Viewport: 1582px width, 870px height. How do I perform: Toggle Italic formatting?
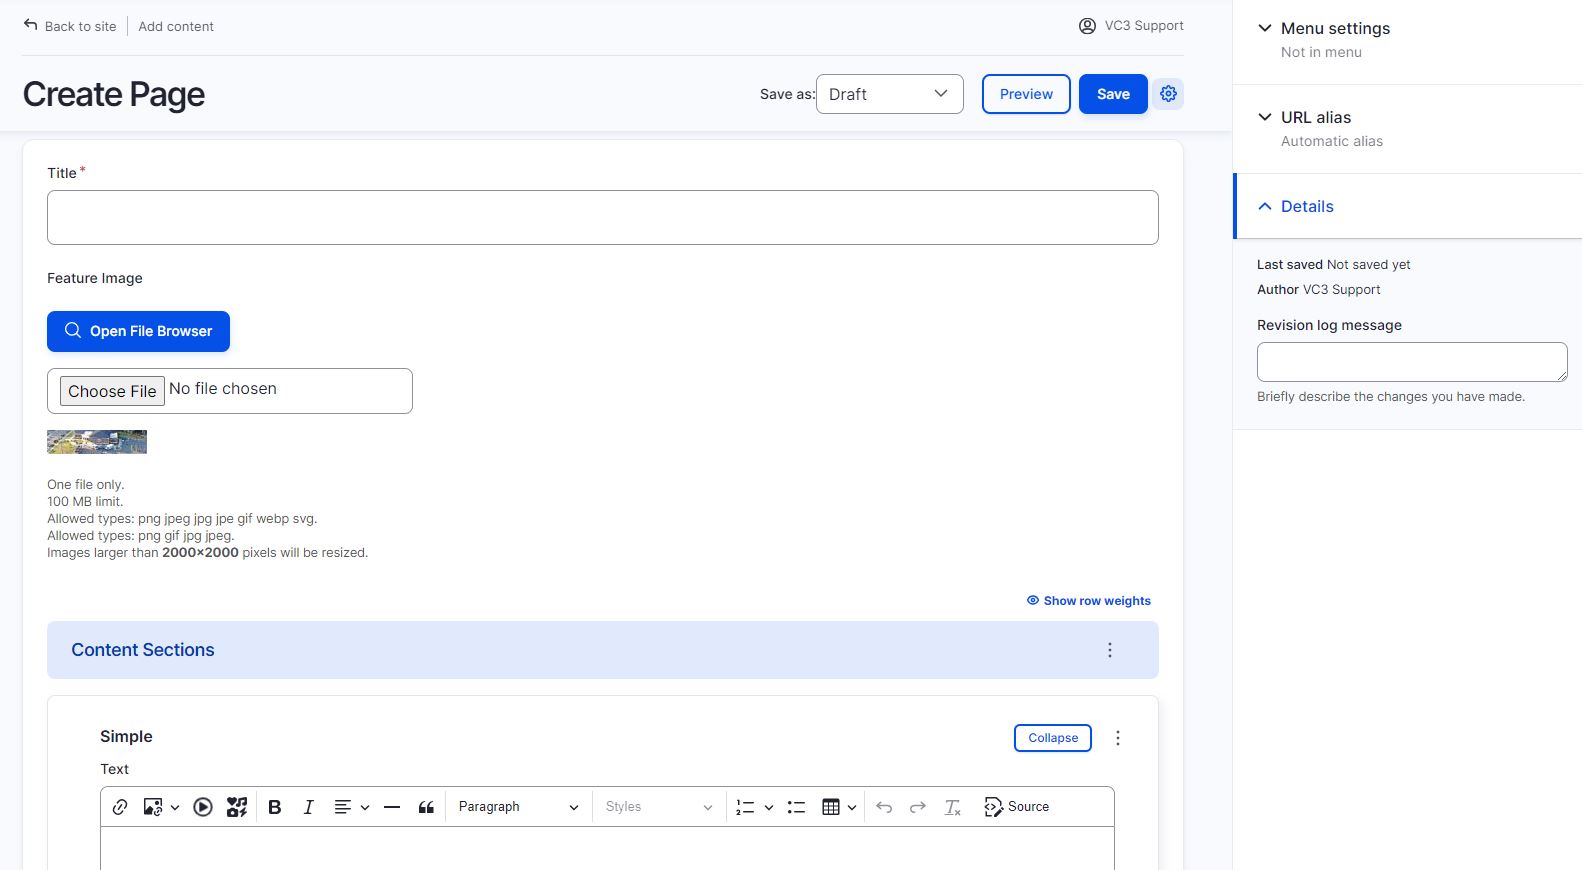point(308,807)
